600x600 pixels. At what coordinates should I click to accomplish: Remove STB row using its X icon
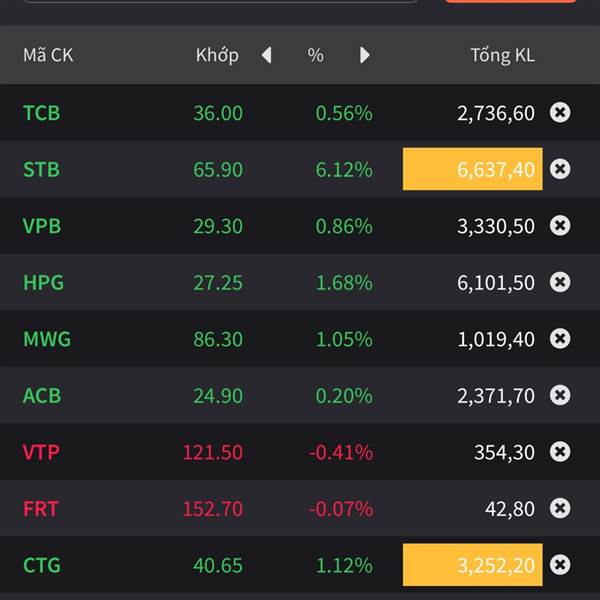[x=560, y=169]
